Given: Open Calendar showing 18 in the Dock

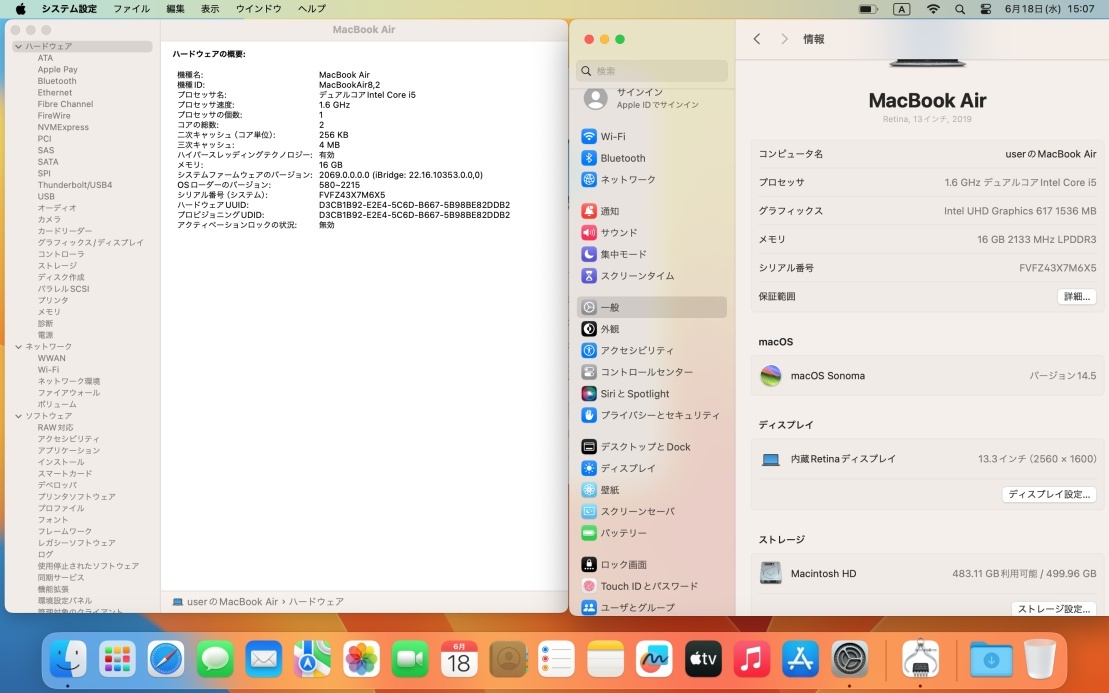Looking at the screenshot, I should (x=458, y=660).
